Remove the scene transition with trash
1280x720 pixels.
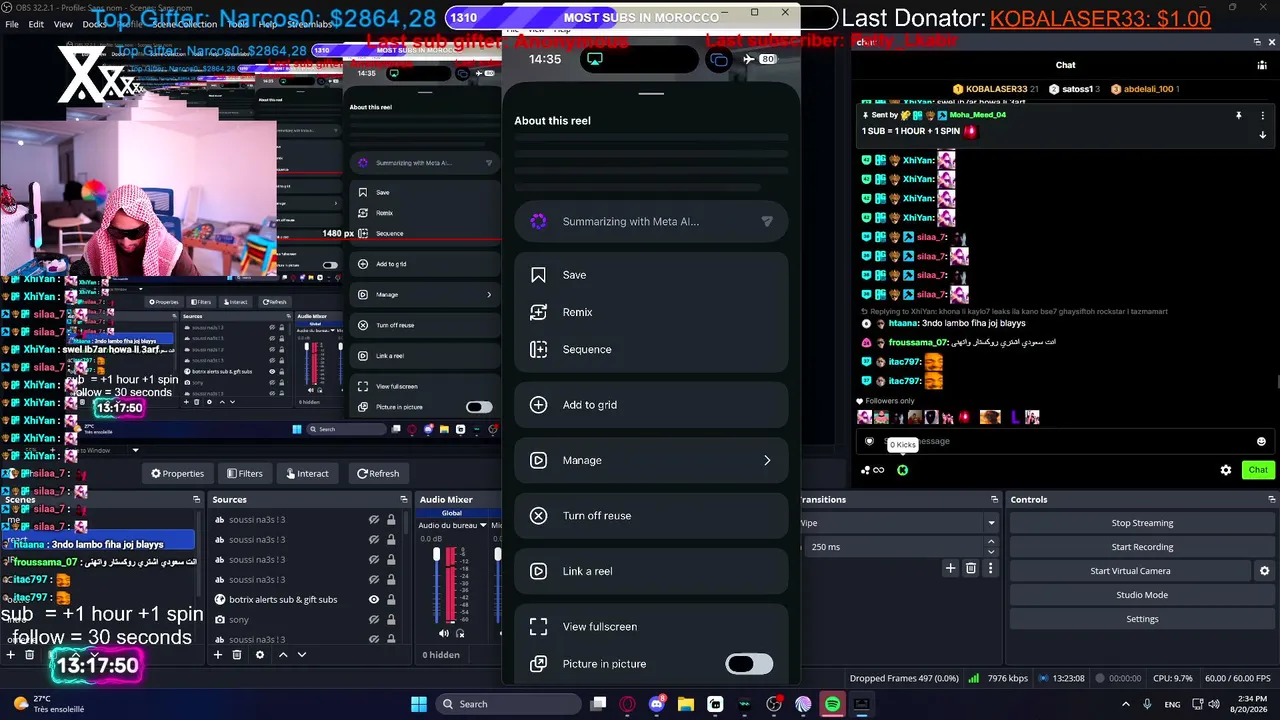(970, 568)
